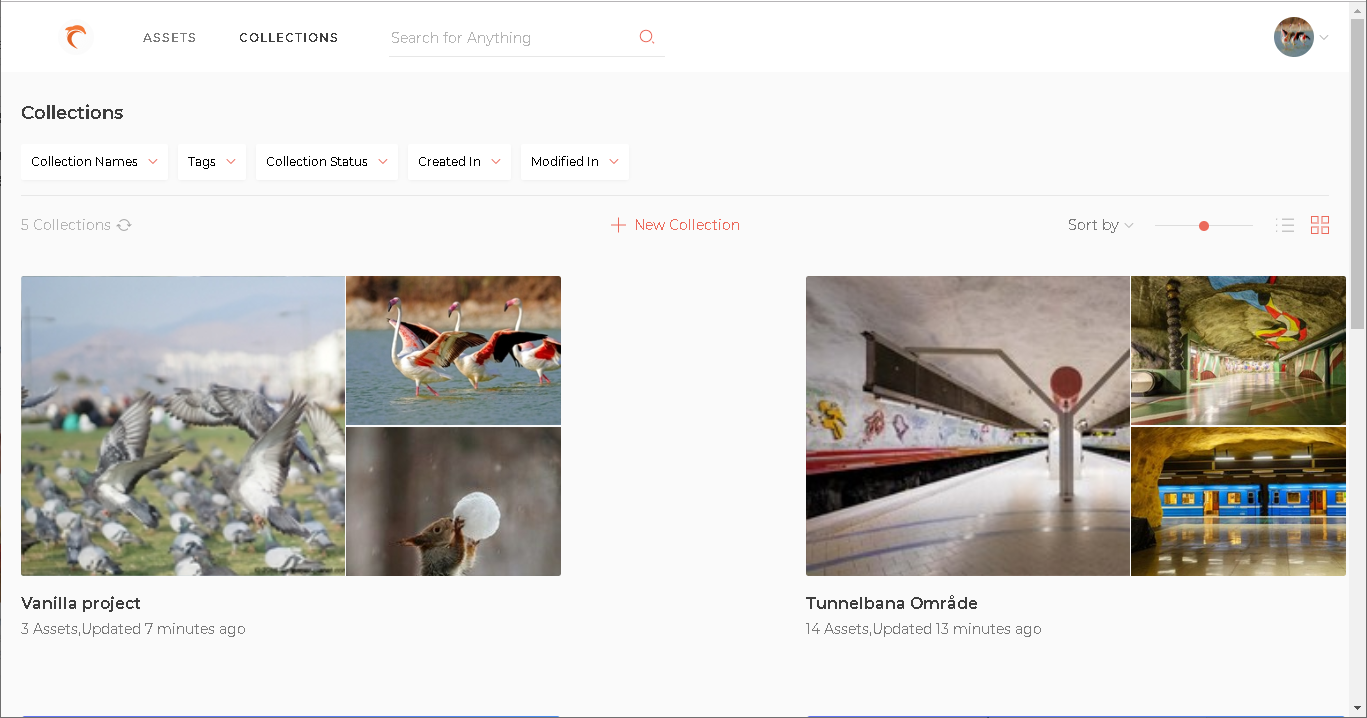The width and height of the screenshot is (1367, 718).
Task: Click the plus icon for New Collection
Action: point(618,225)
